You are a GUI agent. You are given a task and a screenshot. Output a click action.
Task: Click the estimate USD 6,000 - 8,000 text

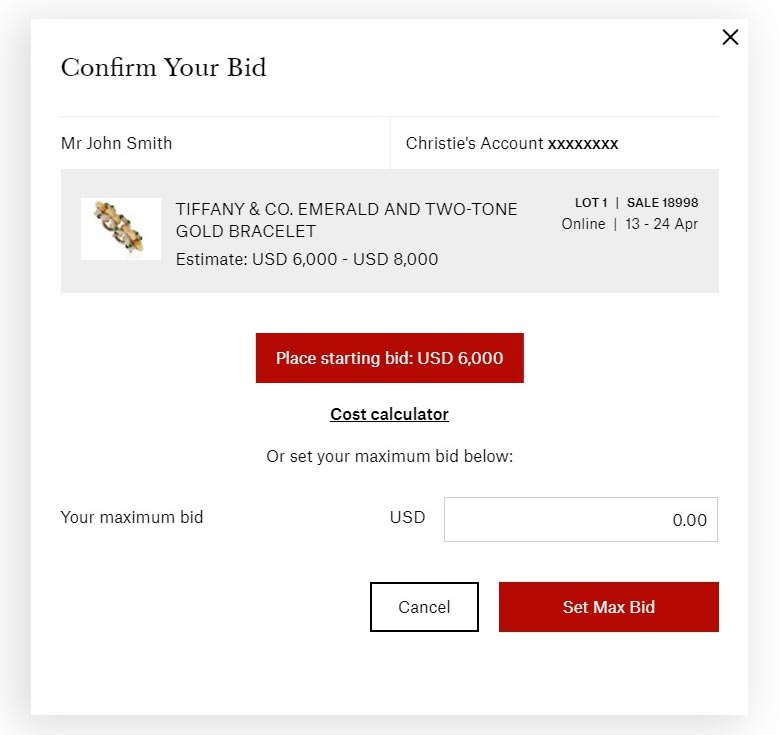(306, 259)
